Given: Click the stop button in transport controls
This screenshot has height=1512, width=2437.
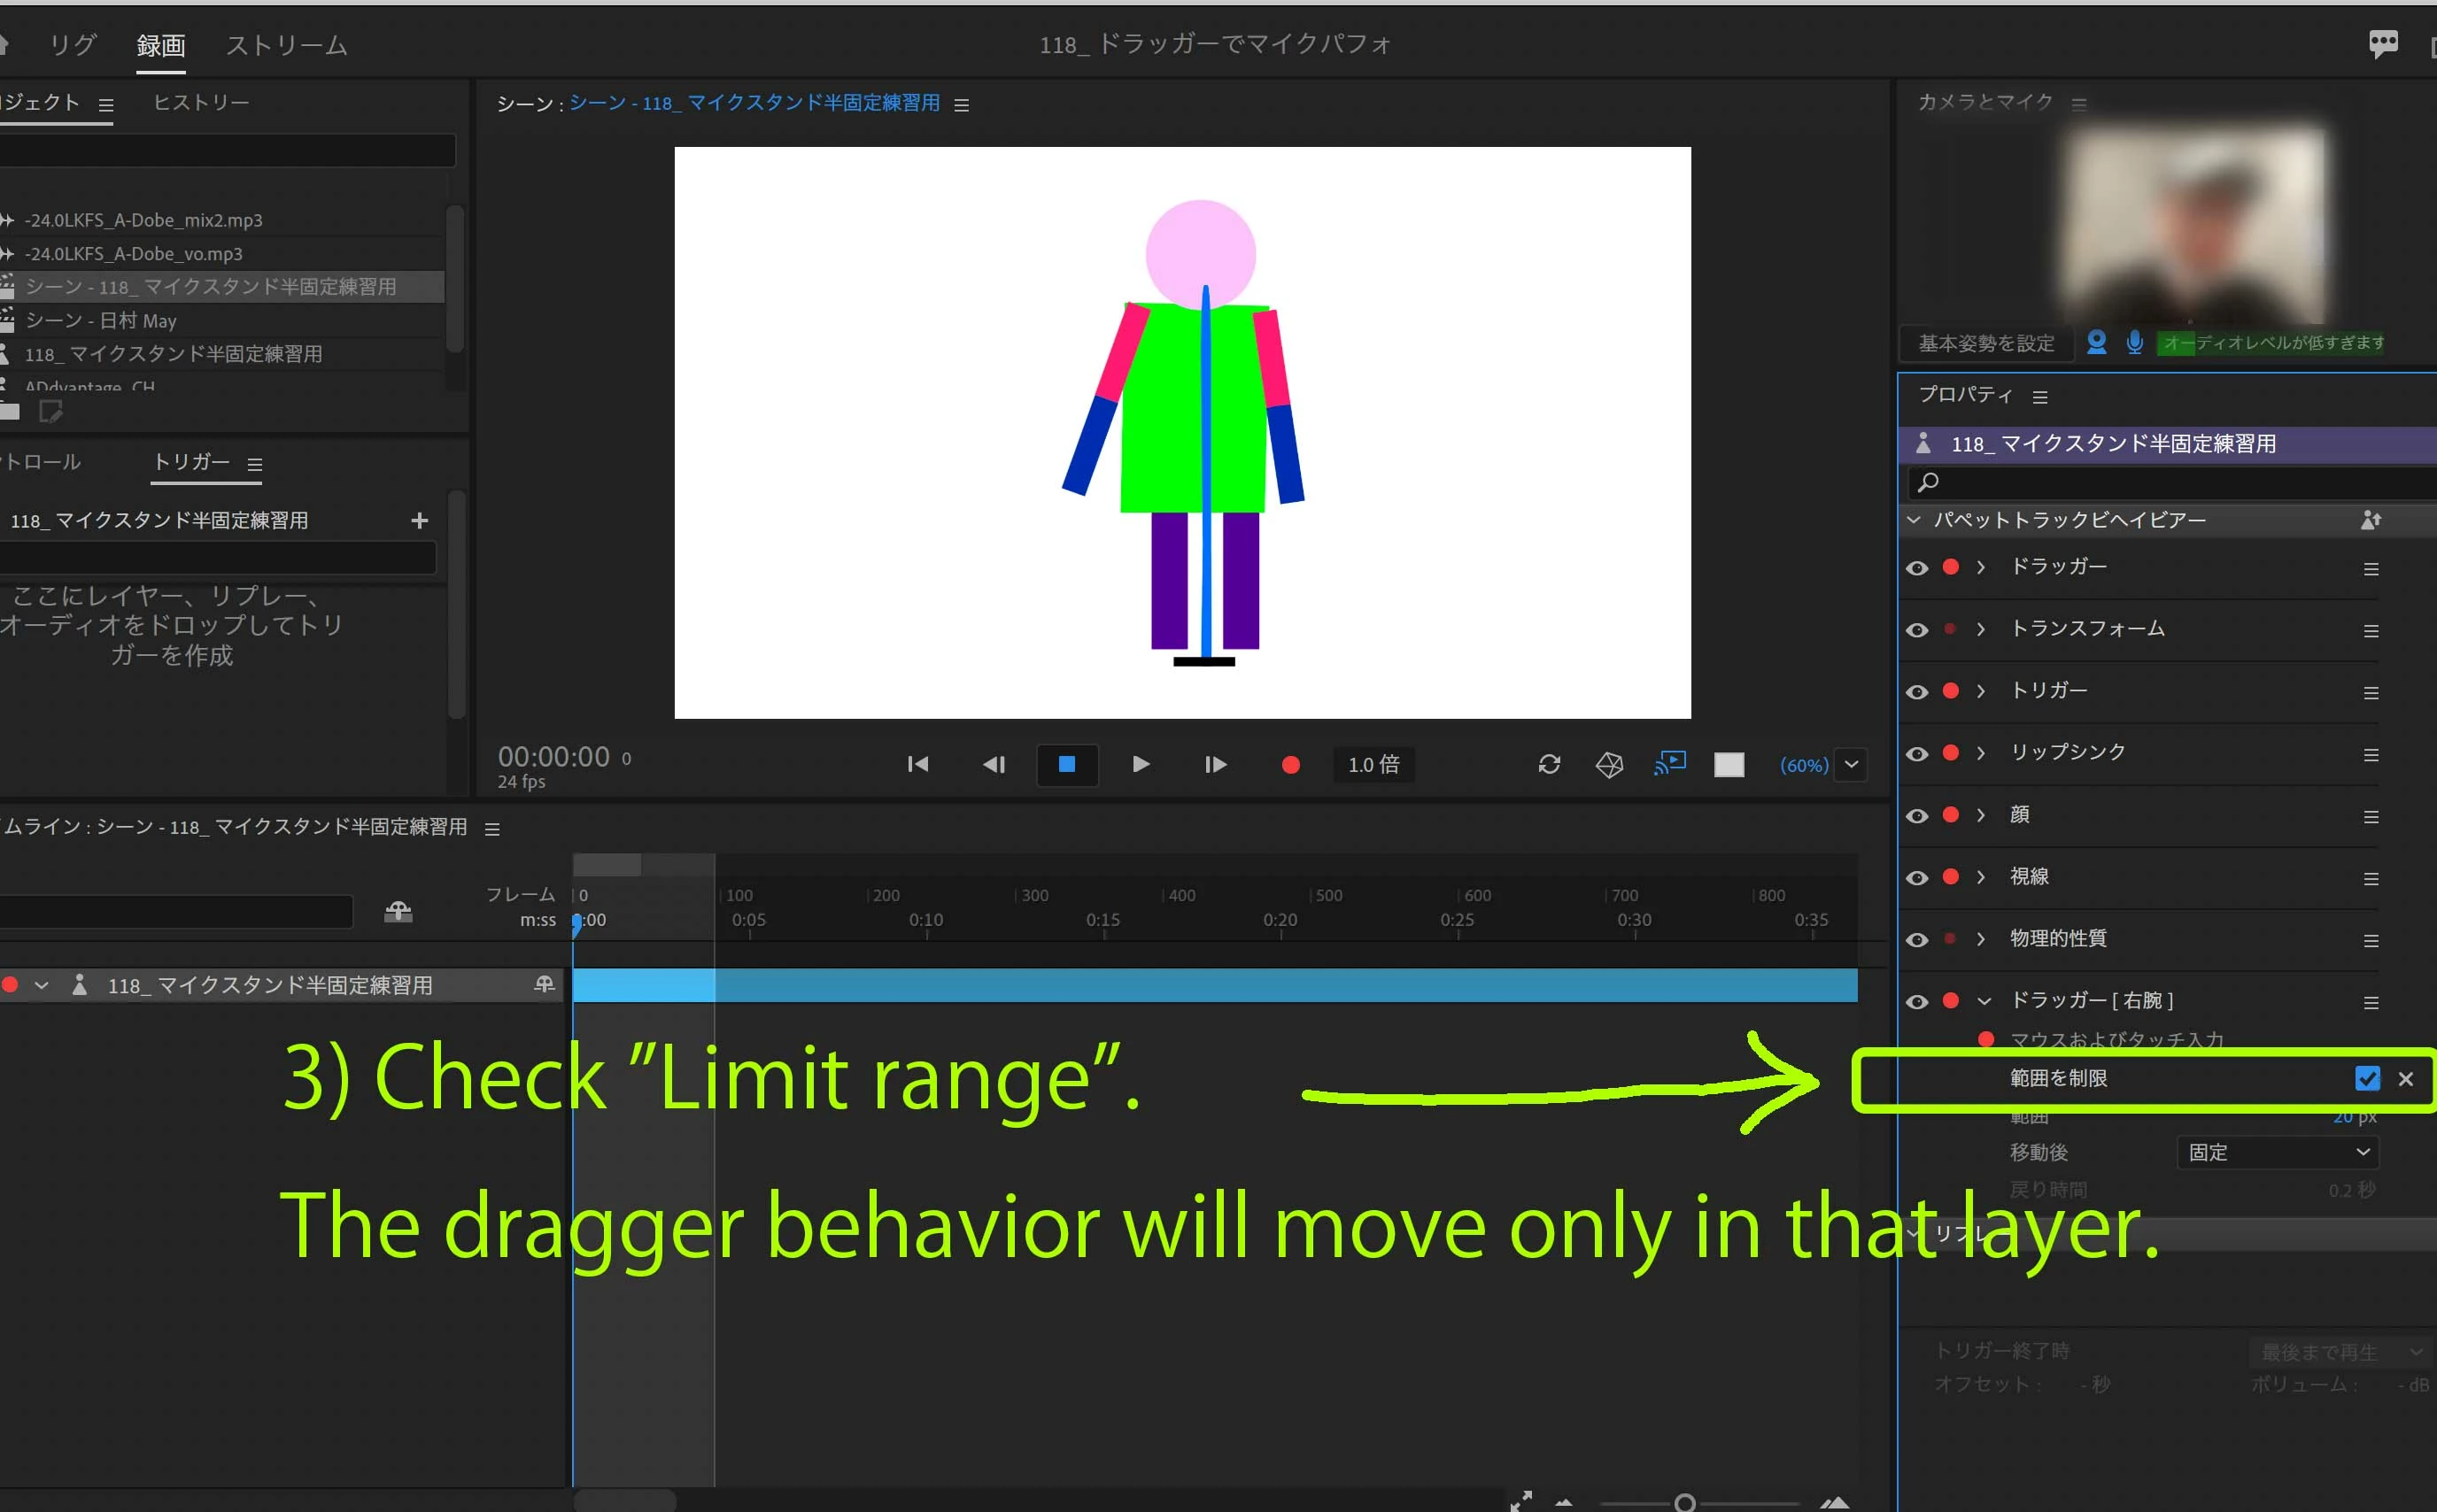Looking at the screenshot, I should [1067, 765].
